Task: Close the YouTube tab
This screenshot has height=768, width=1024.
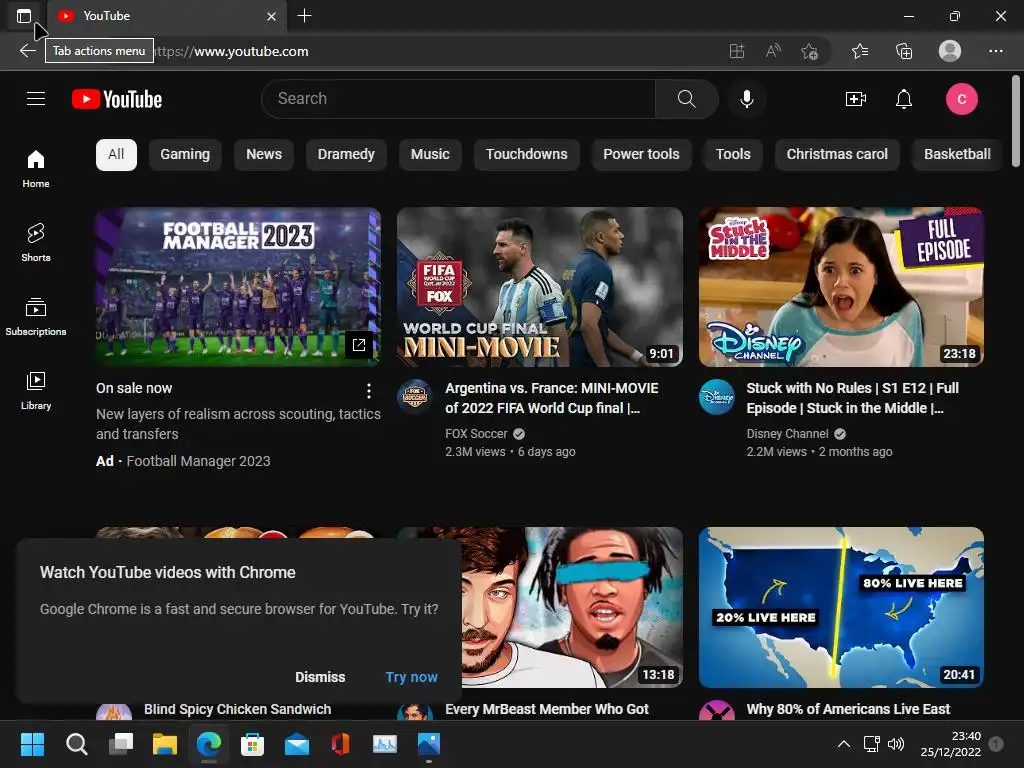Action: 271,16
